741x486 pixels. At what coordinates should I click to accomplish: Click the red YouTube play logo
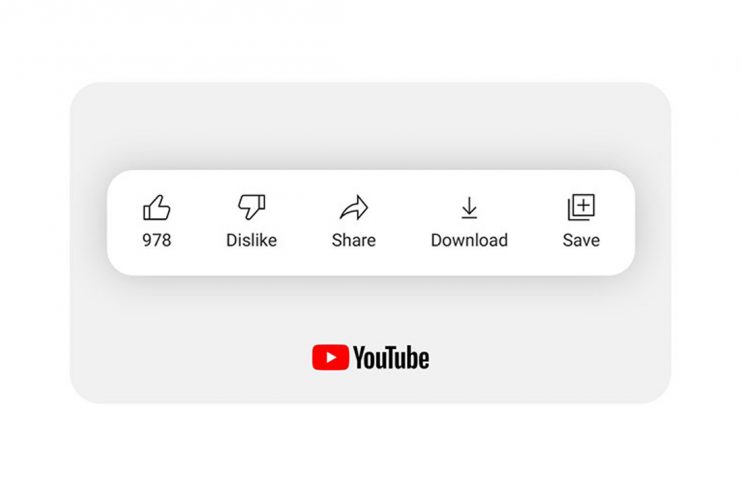point(330,357)
